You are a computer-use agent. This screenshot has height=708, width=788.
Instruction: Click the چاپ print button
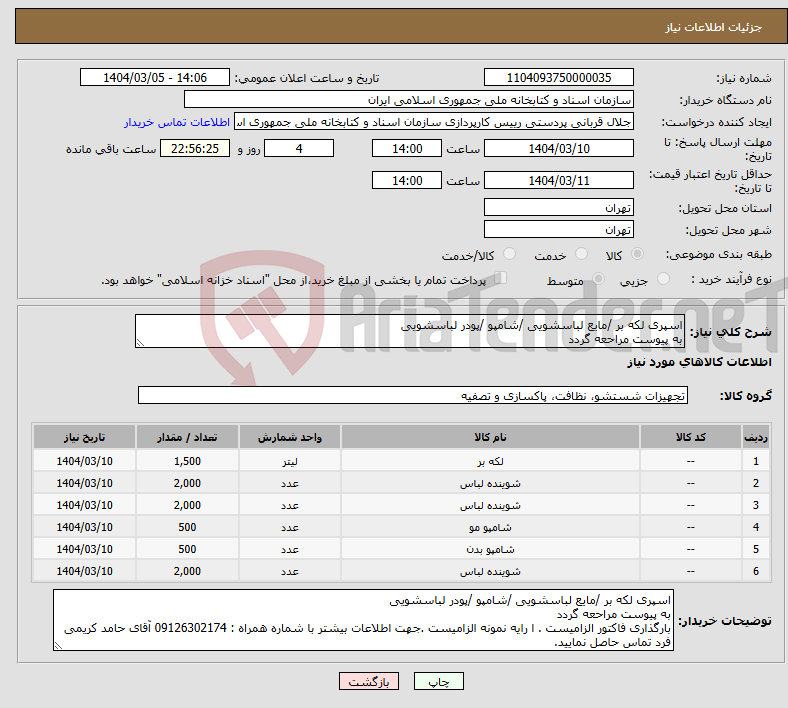pos(438,681)
